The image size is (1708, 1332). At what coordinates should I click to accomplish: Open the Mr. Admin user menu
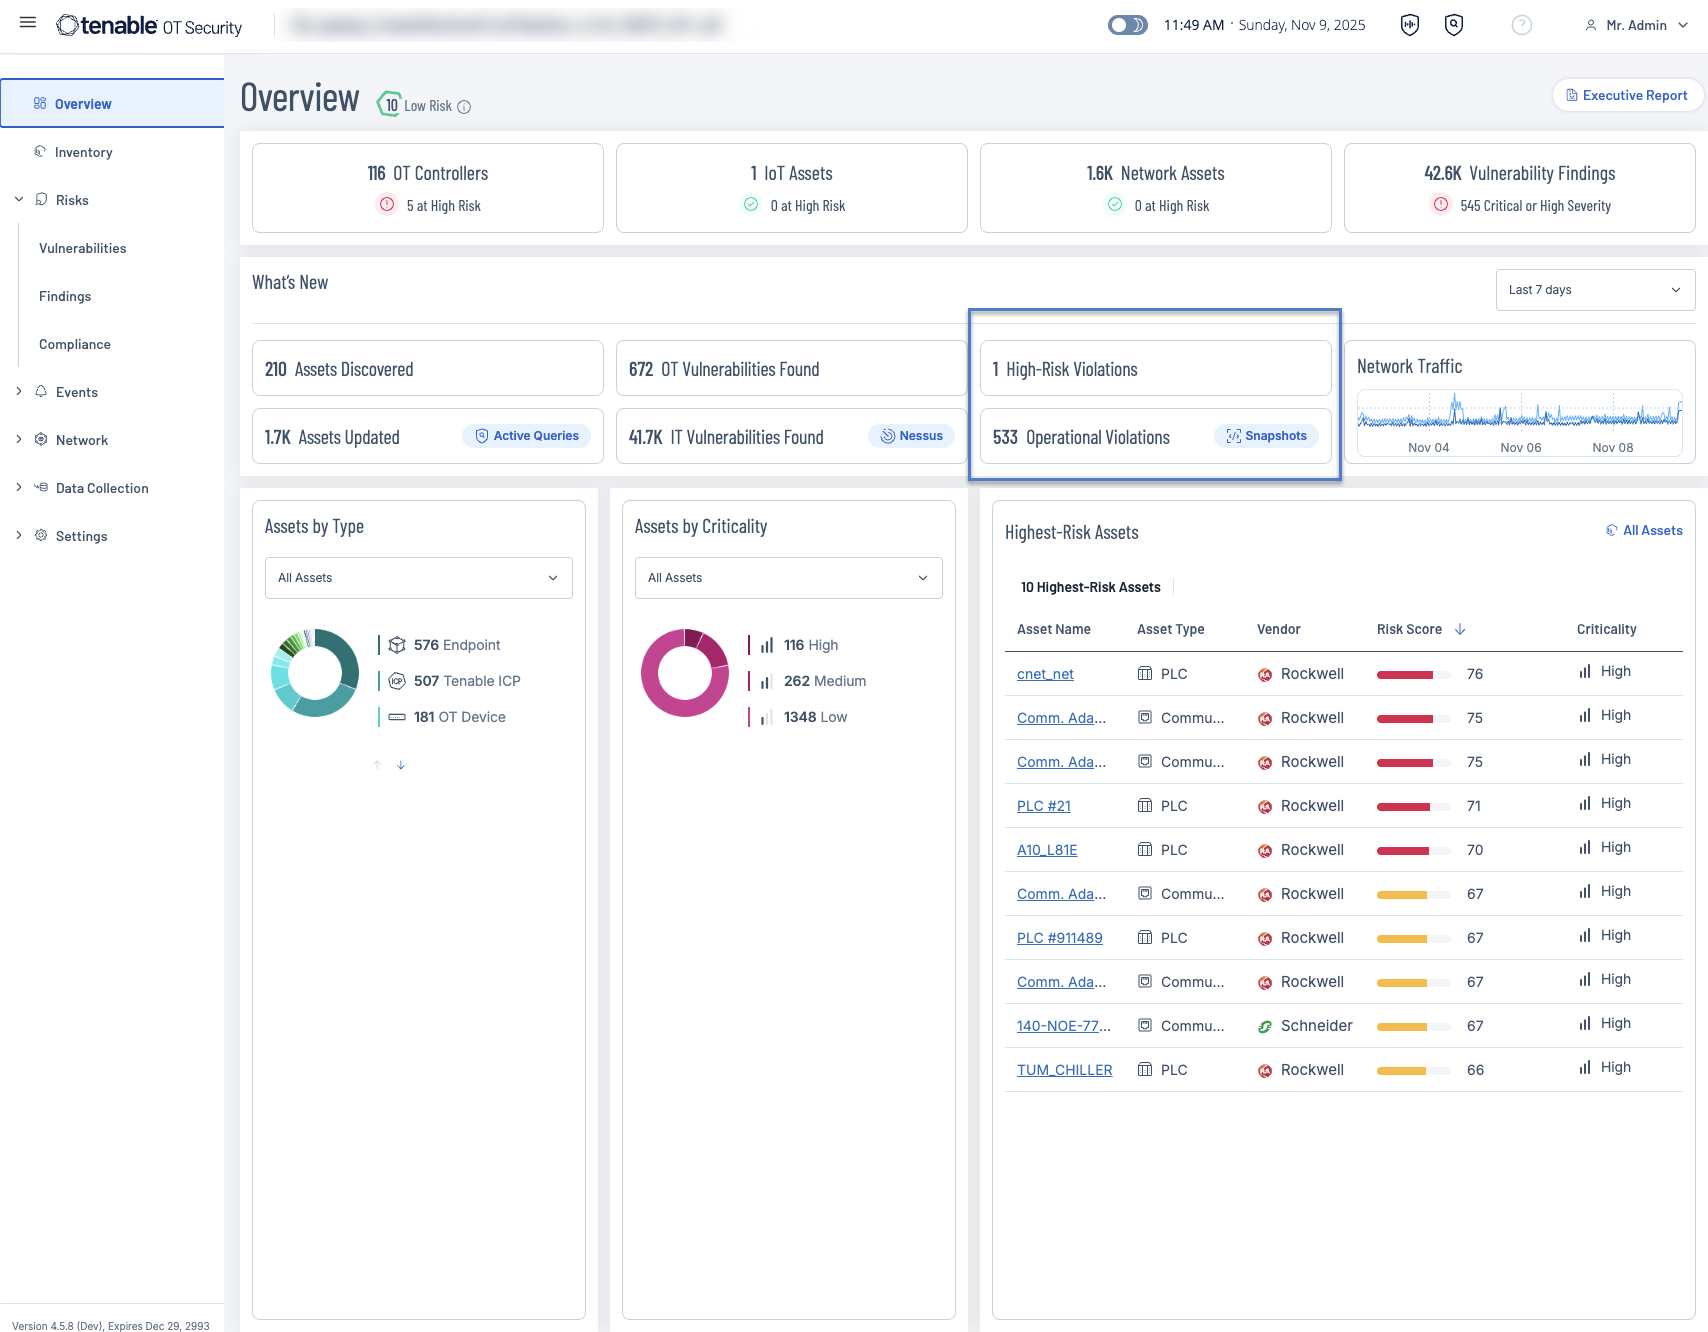[1636, 25]
